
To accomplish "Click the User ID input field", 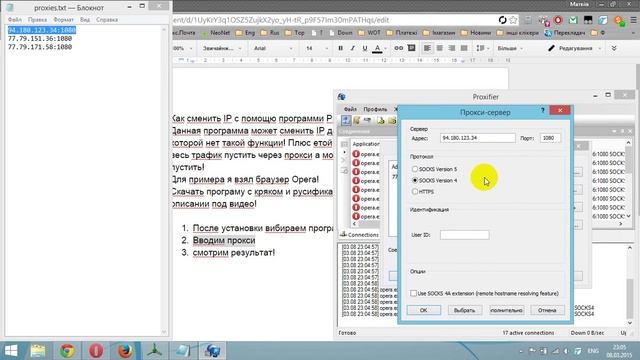I will pyautogui.click(x=464, y=235).
